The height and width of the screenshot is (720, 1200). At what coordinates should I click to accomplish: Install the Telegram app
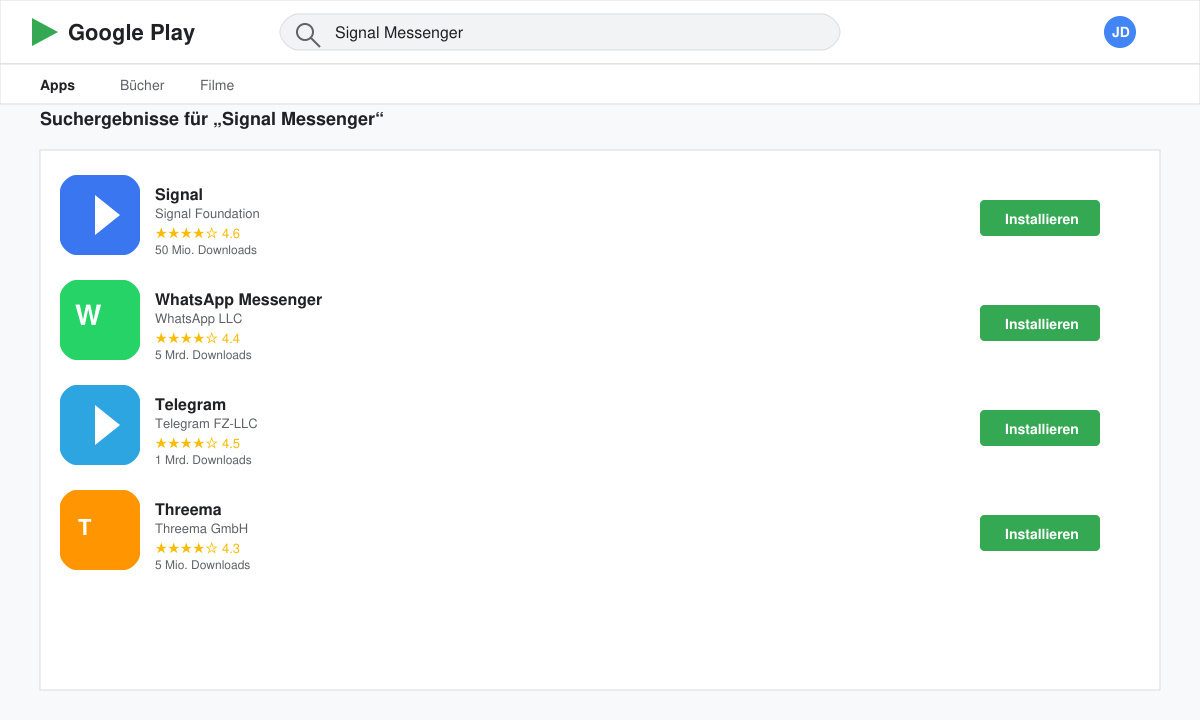1040,428
